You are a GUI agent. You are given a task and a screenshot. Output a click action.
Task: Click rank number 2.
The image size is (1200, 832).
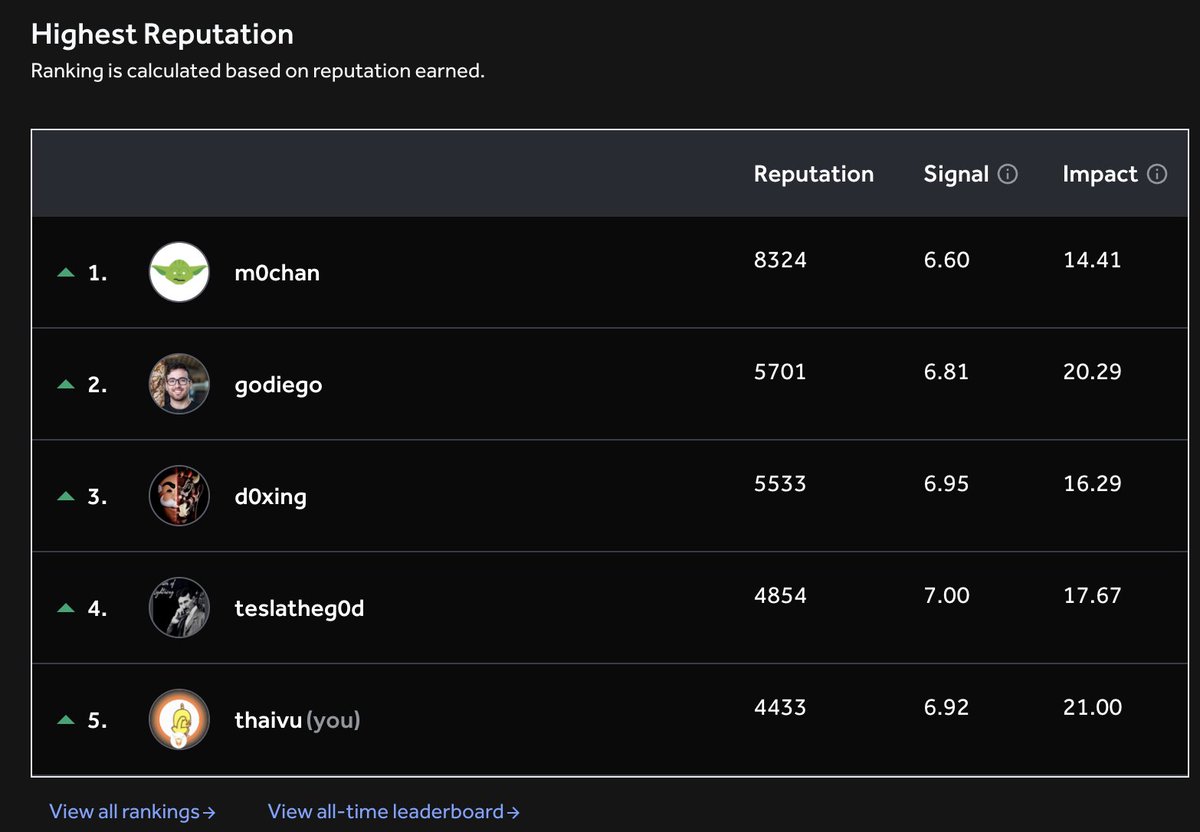click(x=97, y=384)
